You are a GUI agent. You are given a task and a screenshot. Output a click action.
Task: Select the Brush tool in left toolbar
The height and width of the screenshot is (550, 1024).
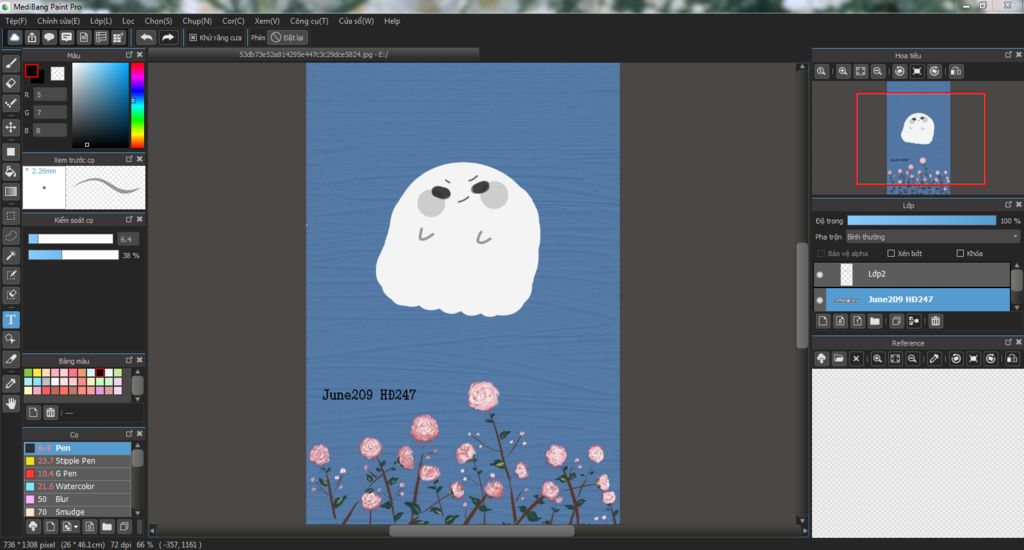pyautogui.click(x=11, y=63)
